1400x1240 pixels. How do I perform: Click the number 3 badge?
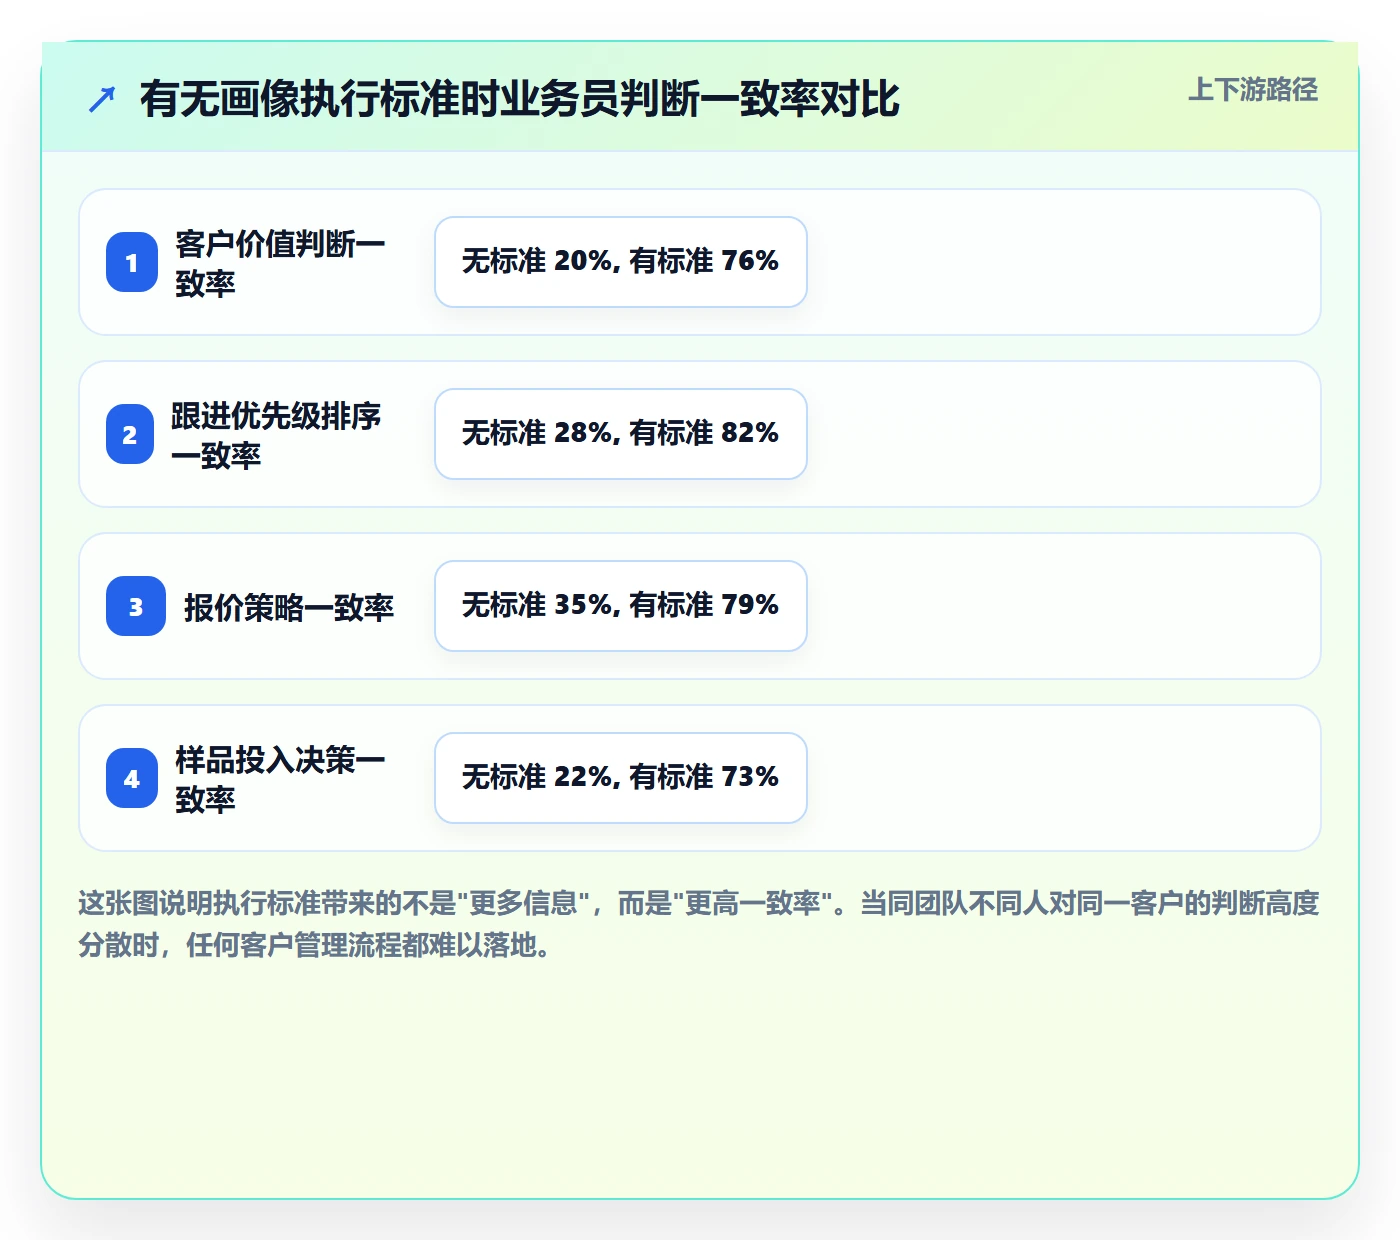(136, 606)
